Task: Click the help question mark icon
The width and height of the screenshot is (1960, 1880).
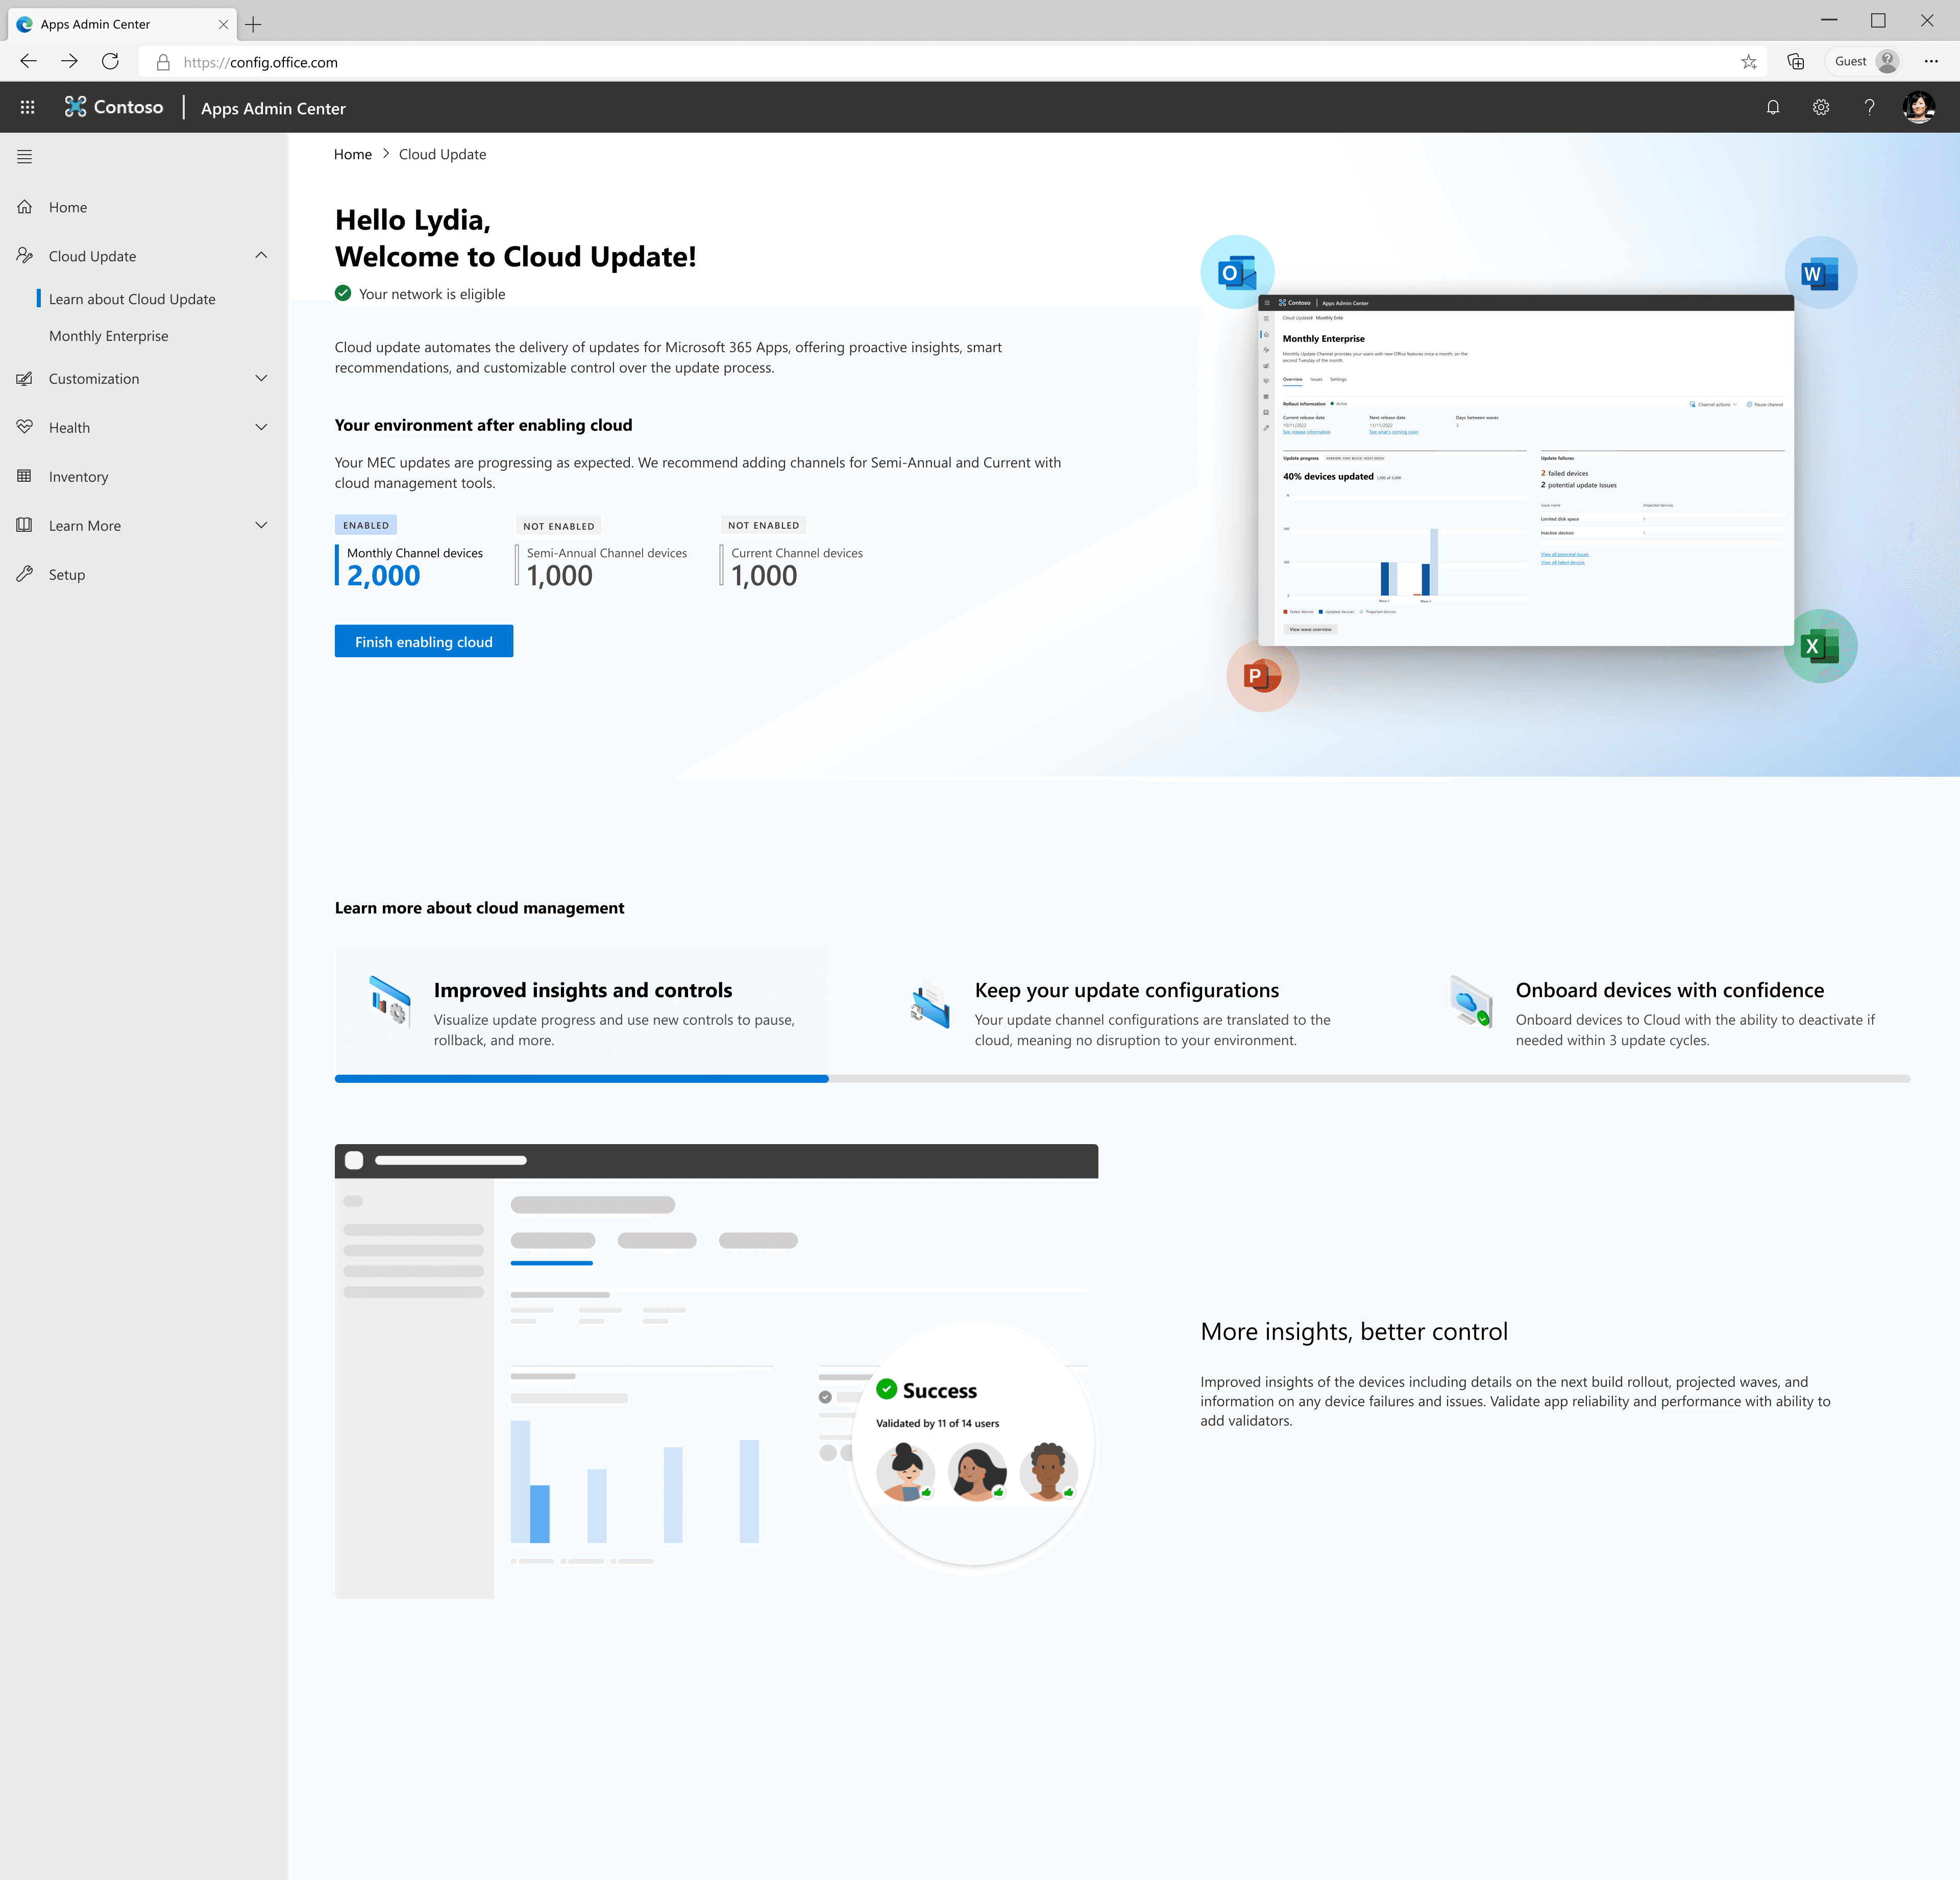Action: coord(1869,107)
